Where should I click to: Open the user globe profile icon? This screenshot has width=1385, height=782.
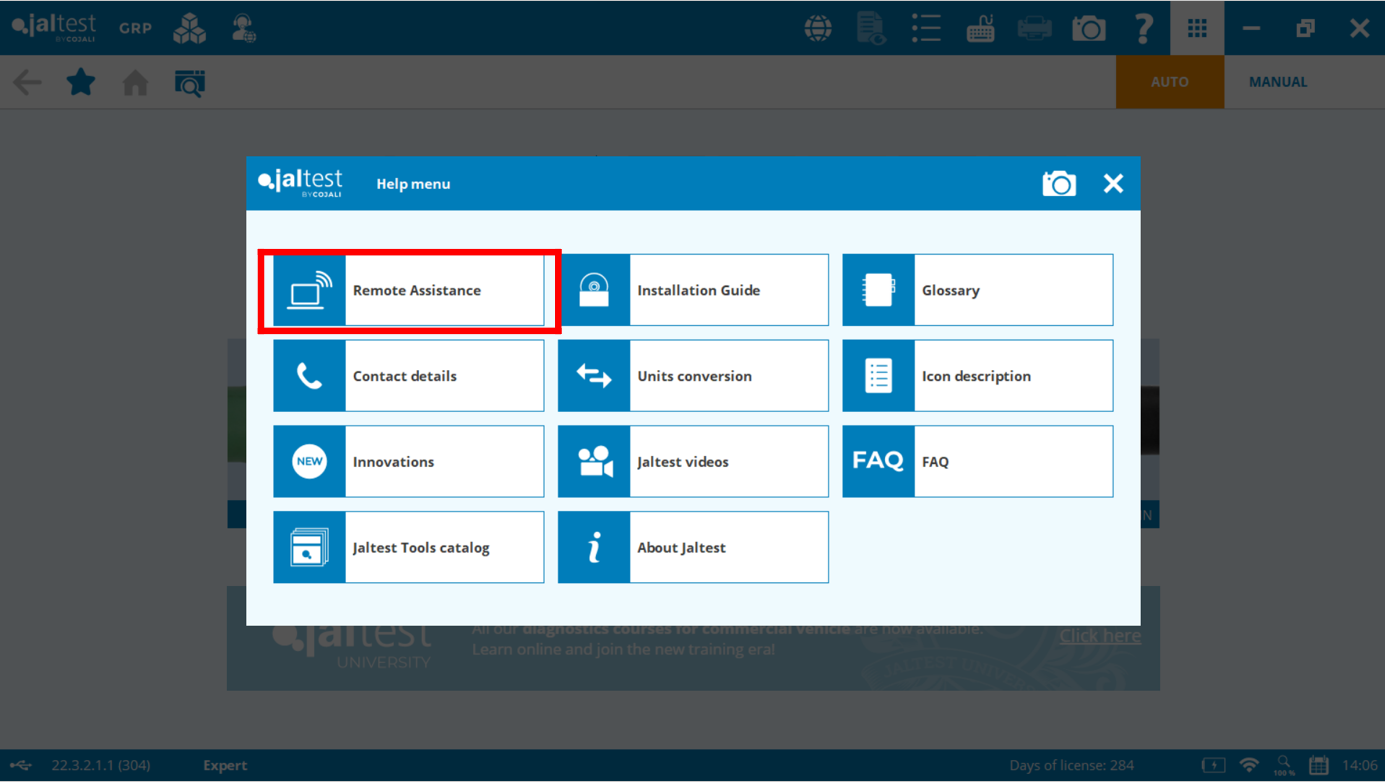pos(244,28)
